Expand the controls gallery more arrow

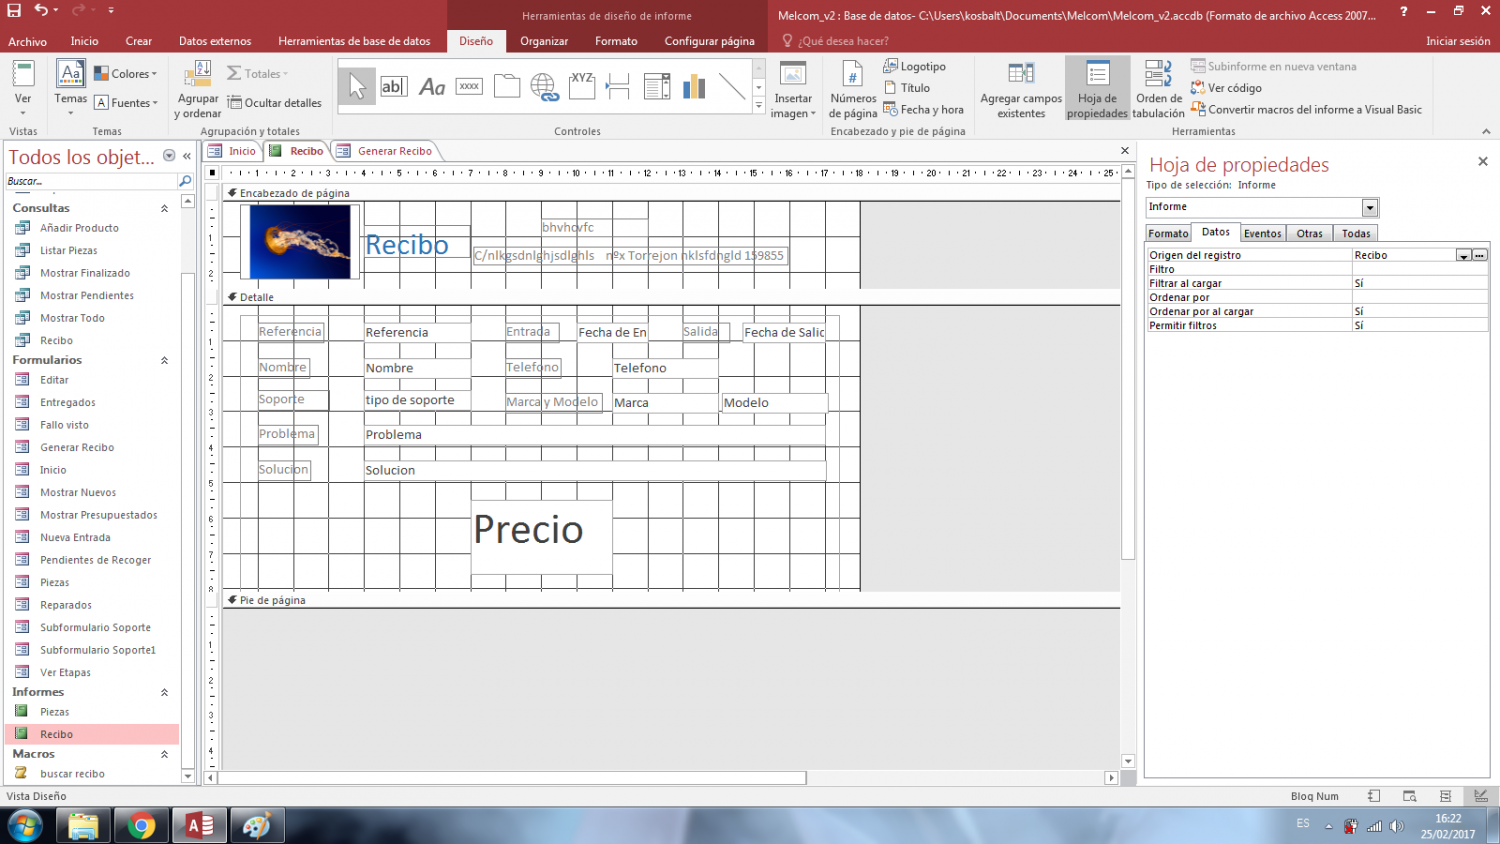[759, 105]
